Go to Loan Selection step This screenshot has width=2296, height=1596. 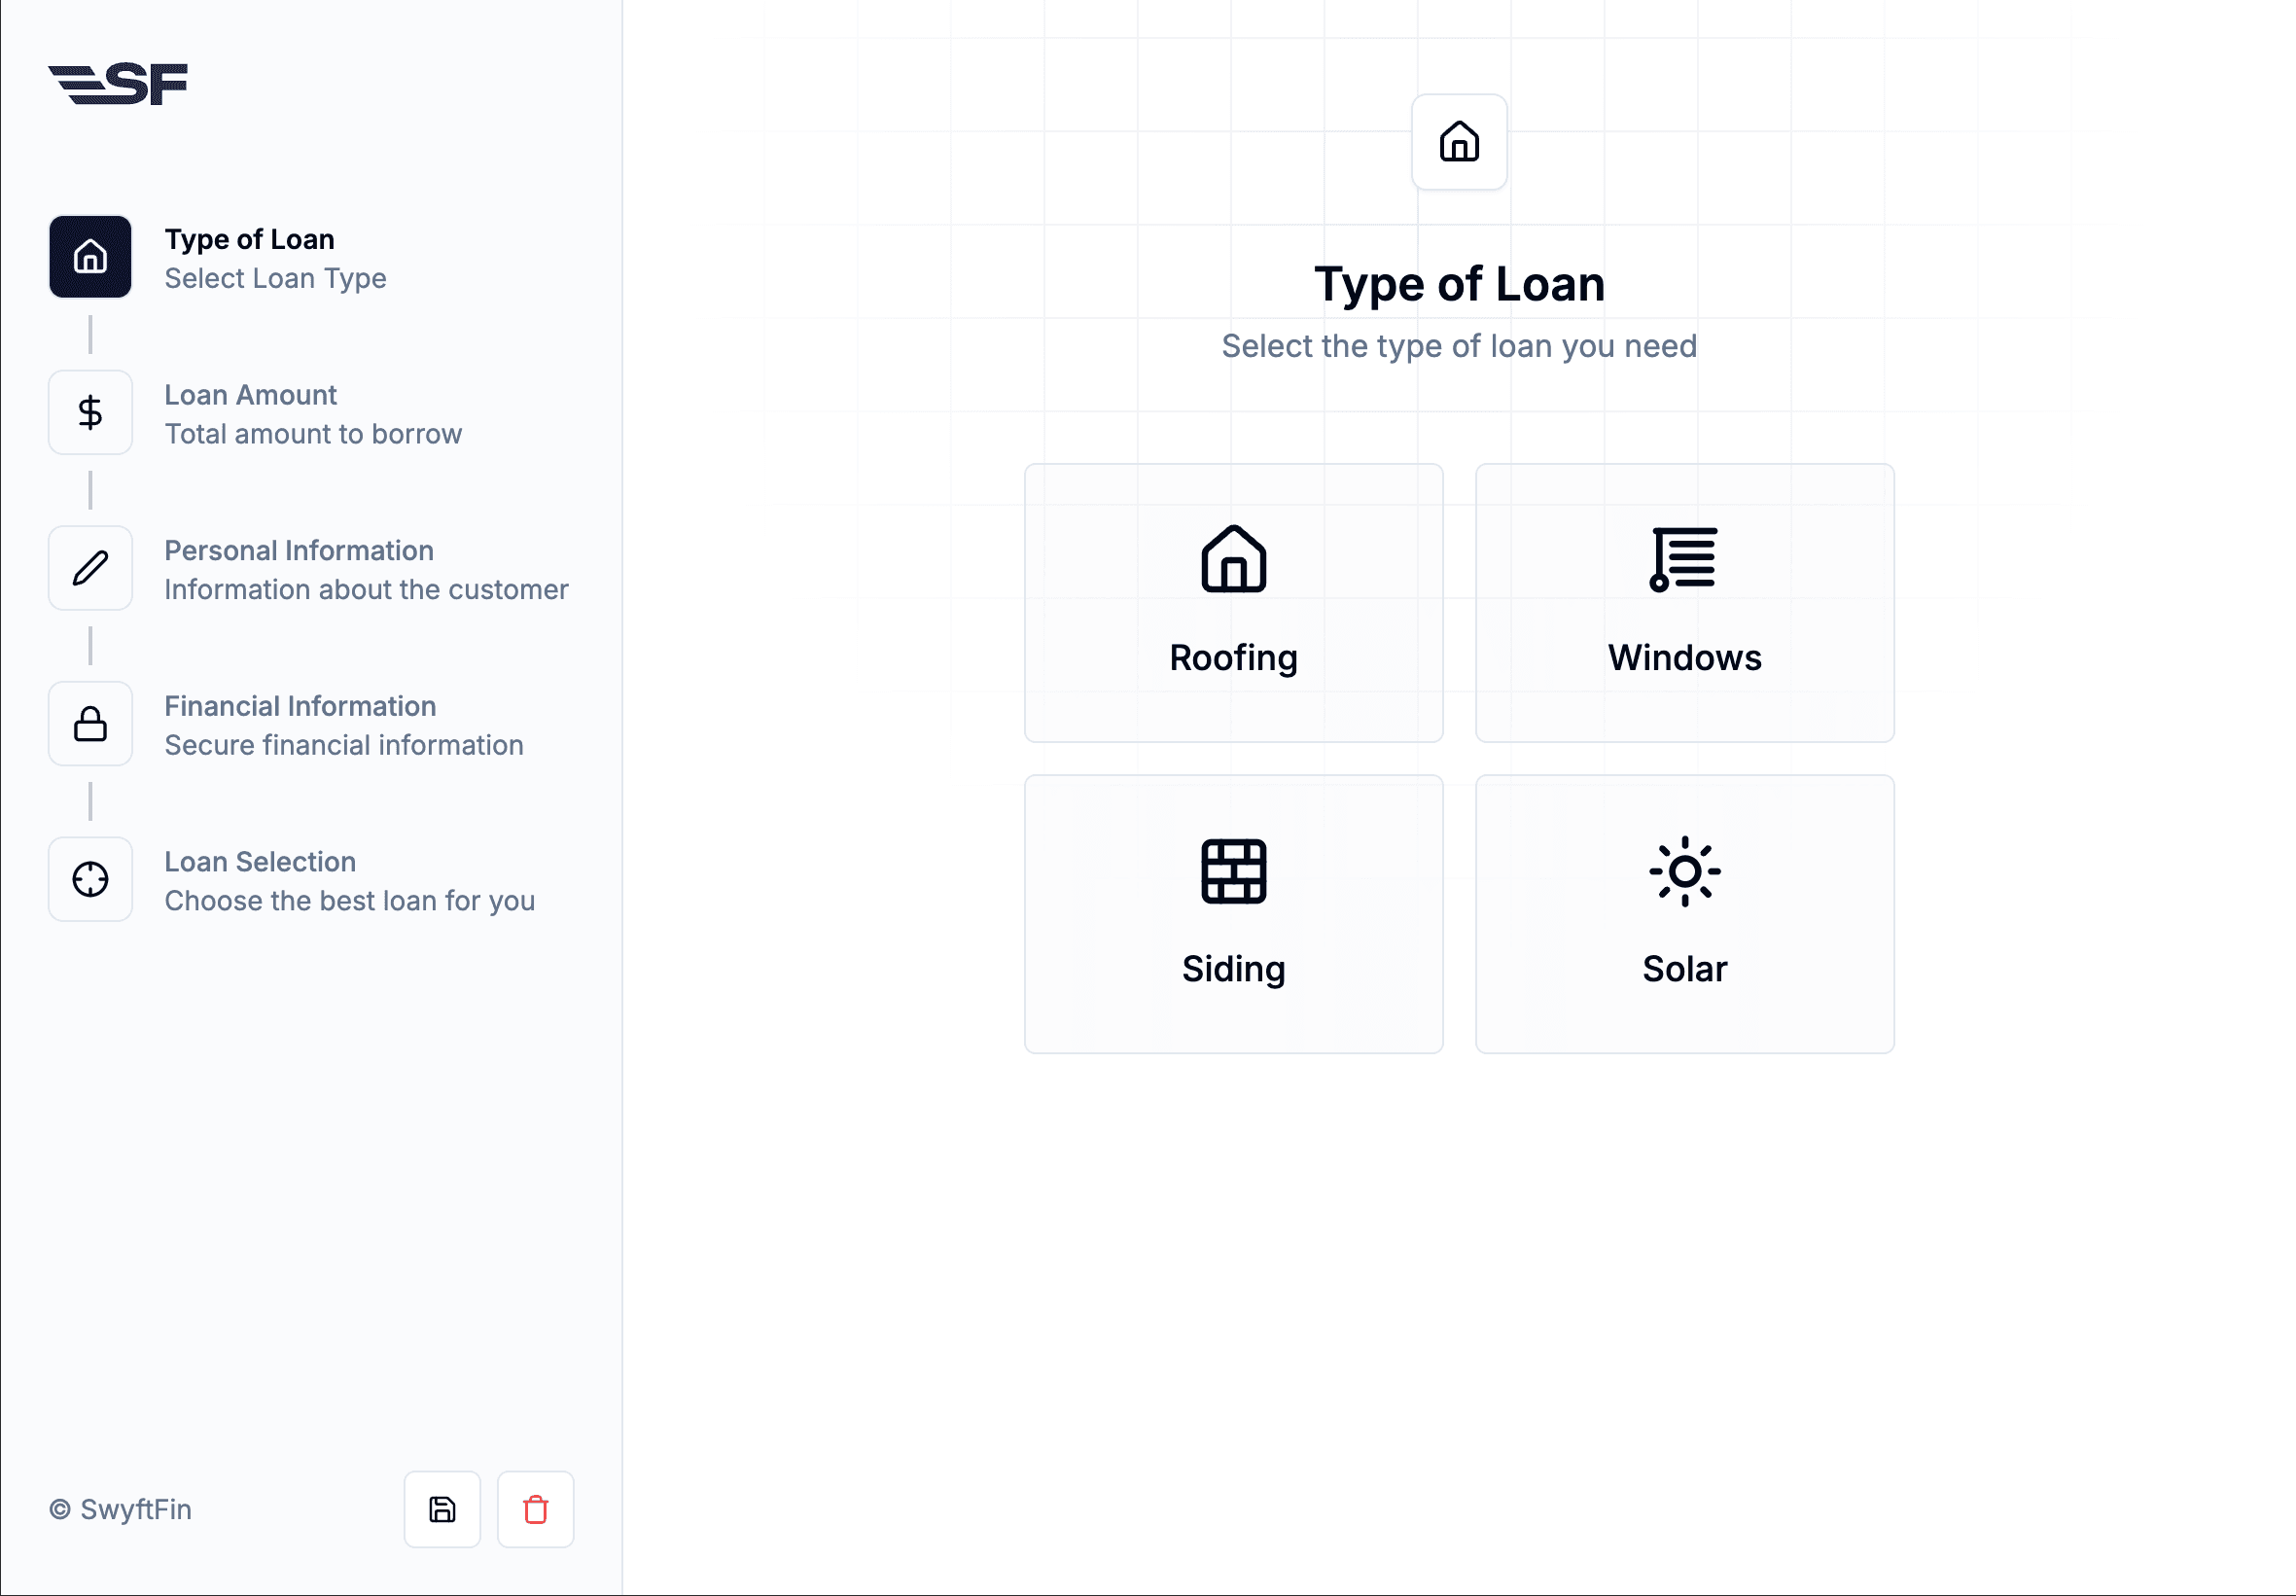[x=260, y=862]
